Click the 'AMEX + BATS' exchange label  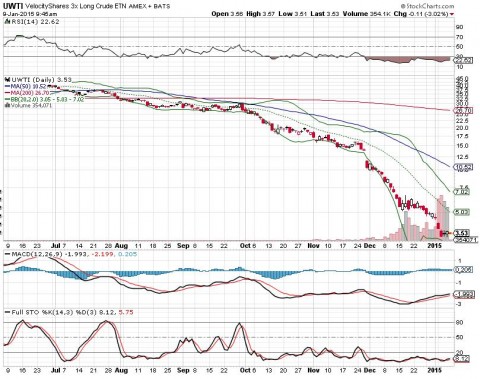pyautogui.click(x=150, y=6)
